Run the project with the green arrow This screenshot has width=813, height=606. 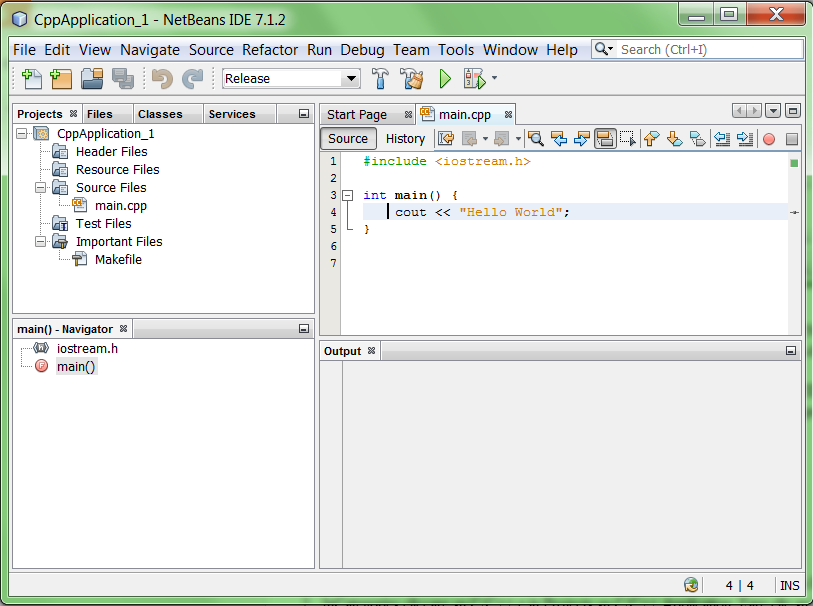click(x=443, y=79)
